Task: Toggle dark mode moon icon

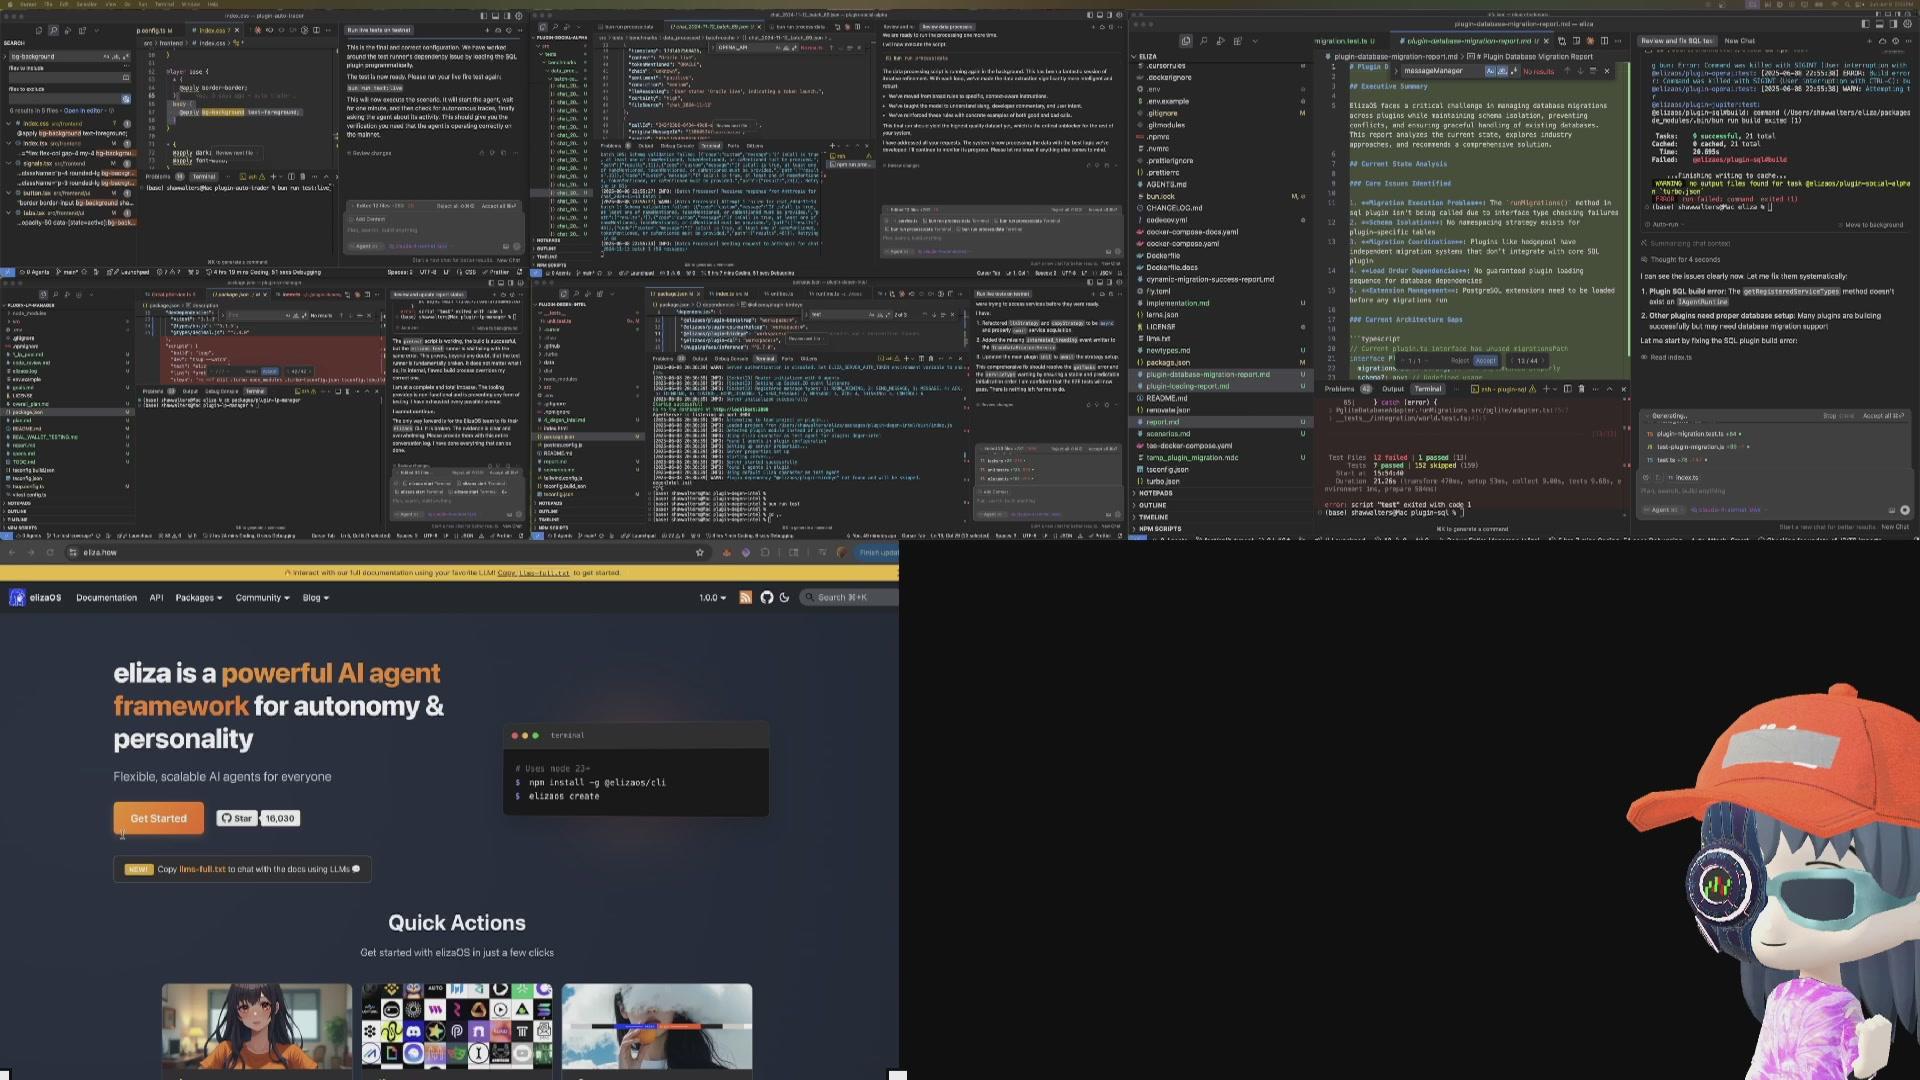Action: [x=784, y=597]
